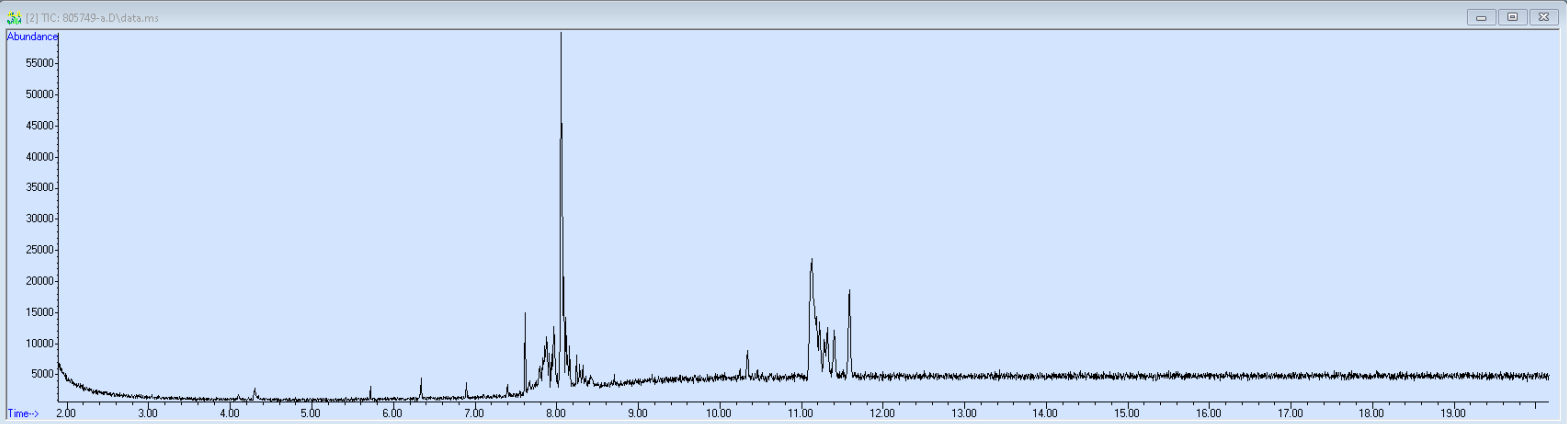Click the time axis label 11.00

coord(801,412)
